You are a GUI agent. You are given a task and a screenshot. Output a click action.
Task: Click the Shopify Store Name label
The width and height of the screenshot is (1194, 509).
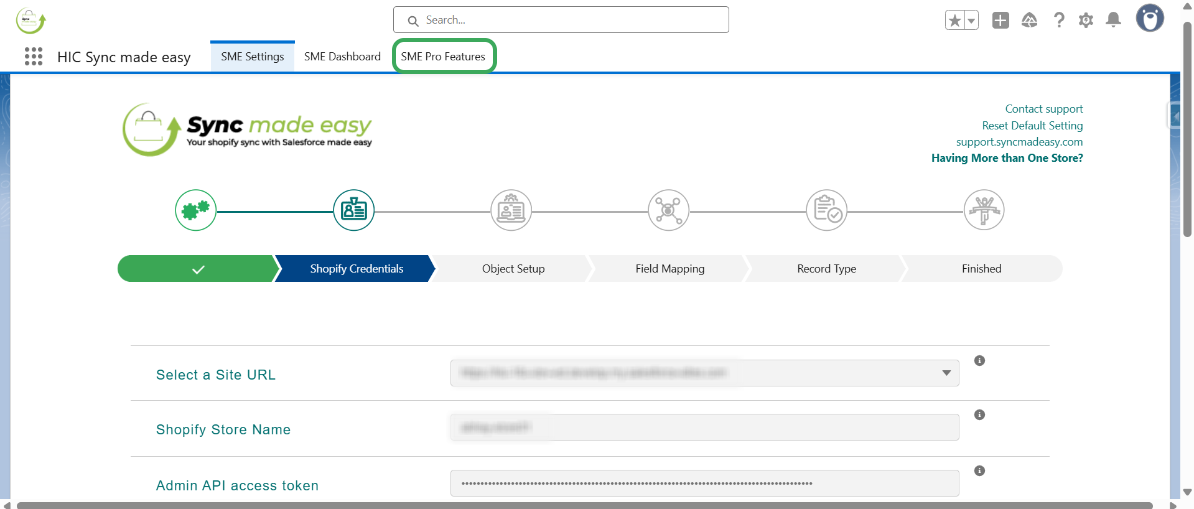click(223, 430)
